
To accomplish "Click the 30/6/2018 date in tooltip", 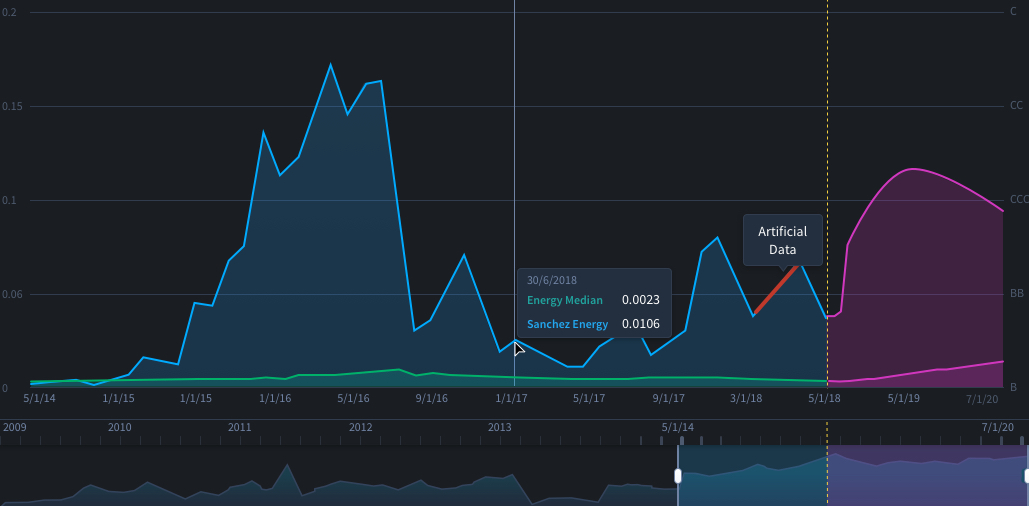I will (x=551, y=280).
